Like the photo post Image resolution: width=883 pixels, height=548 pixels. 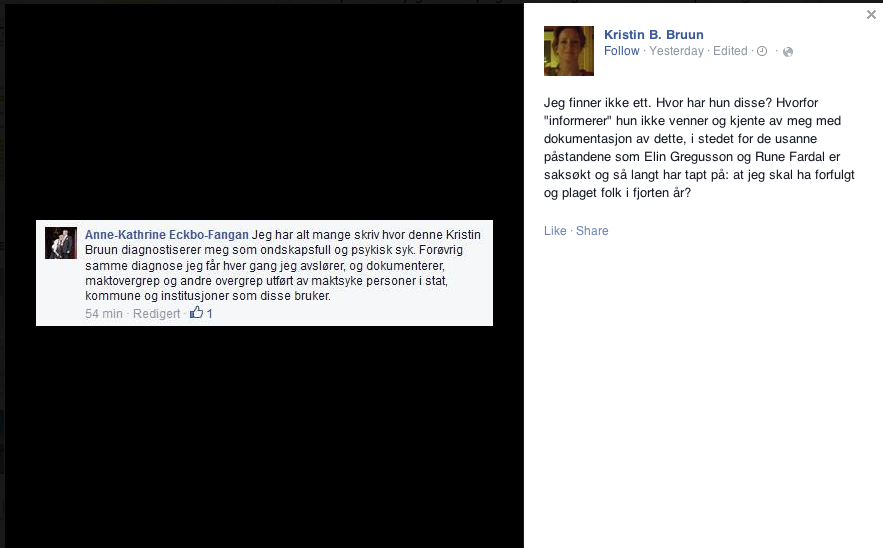555,231
